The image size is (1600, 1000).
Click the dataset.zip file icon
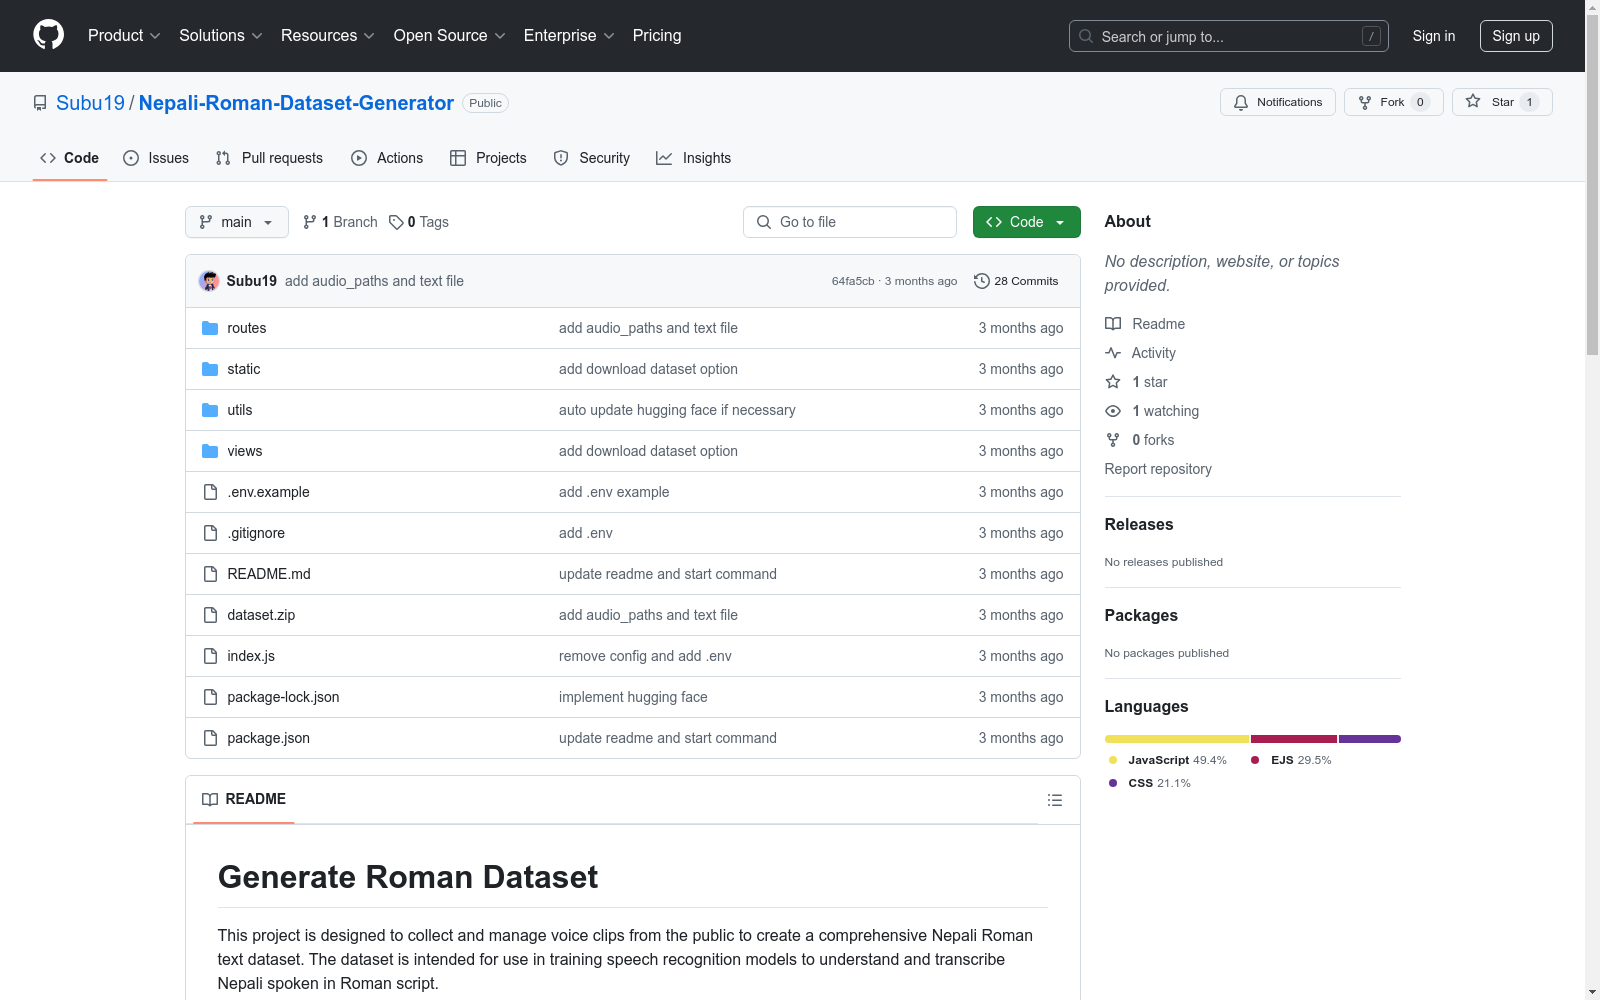click(210, 615)
